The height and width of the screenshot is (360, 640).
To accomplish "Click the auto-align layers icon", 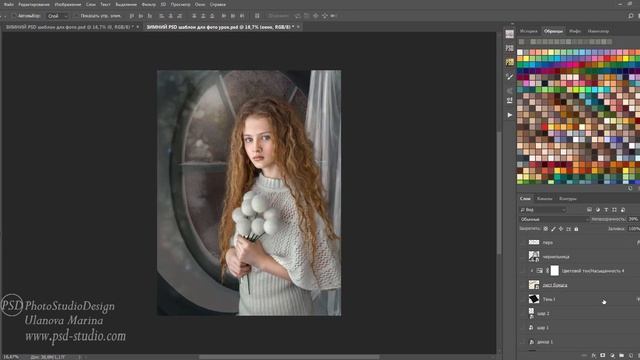I will pos(257,16).
